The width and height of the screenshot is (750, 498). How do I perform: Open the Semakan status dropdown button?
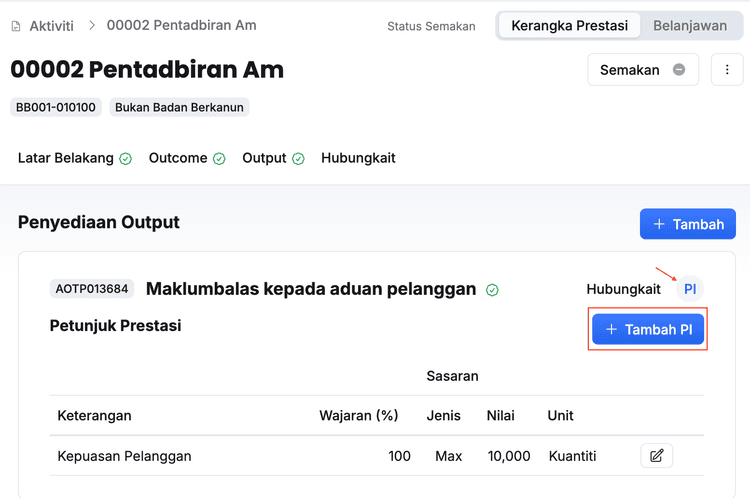pyautogui.click(x=642, y=70)
